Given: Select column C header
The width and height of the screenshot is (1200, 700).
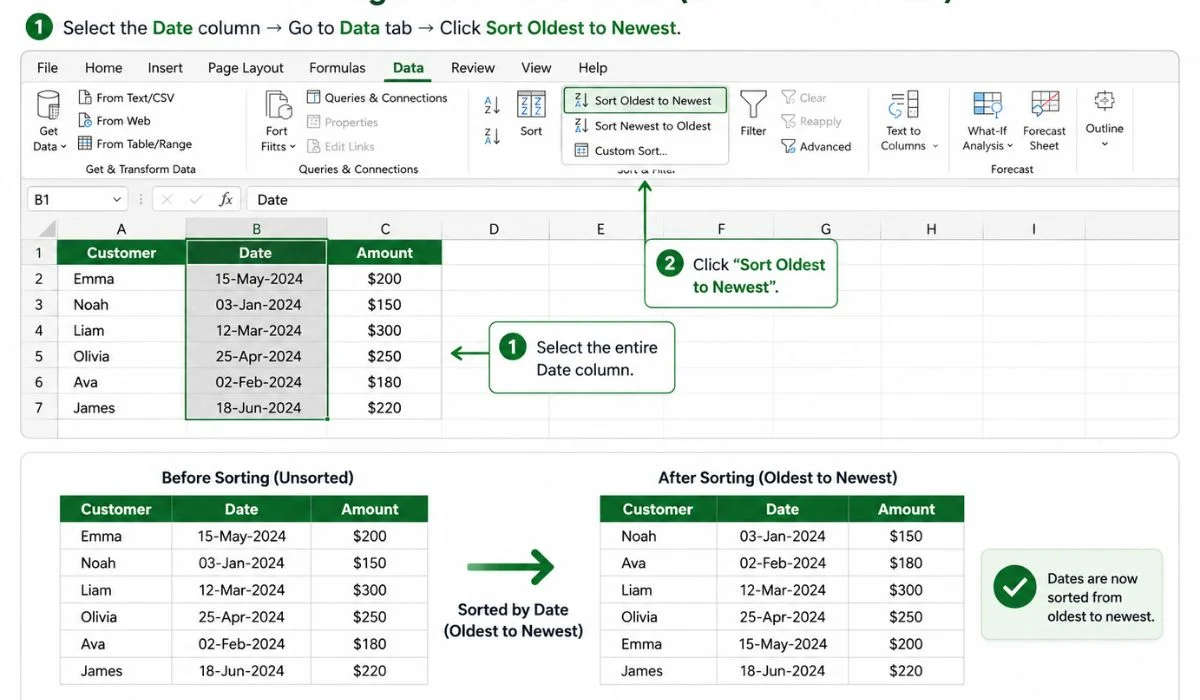Looking at the screenshot, I should [x=385, y=229].
